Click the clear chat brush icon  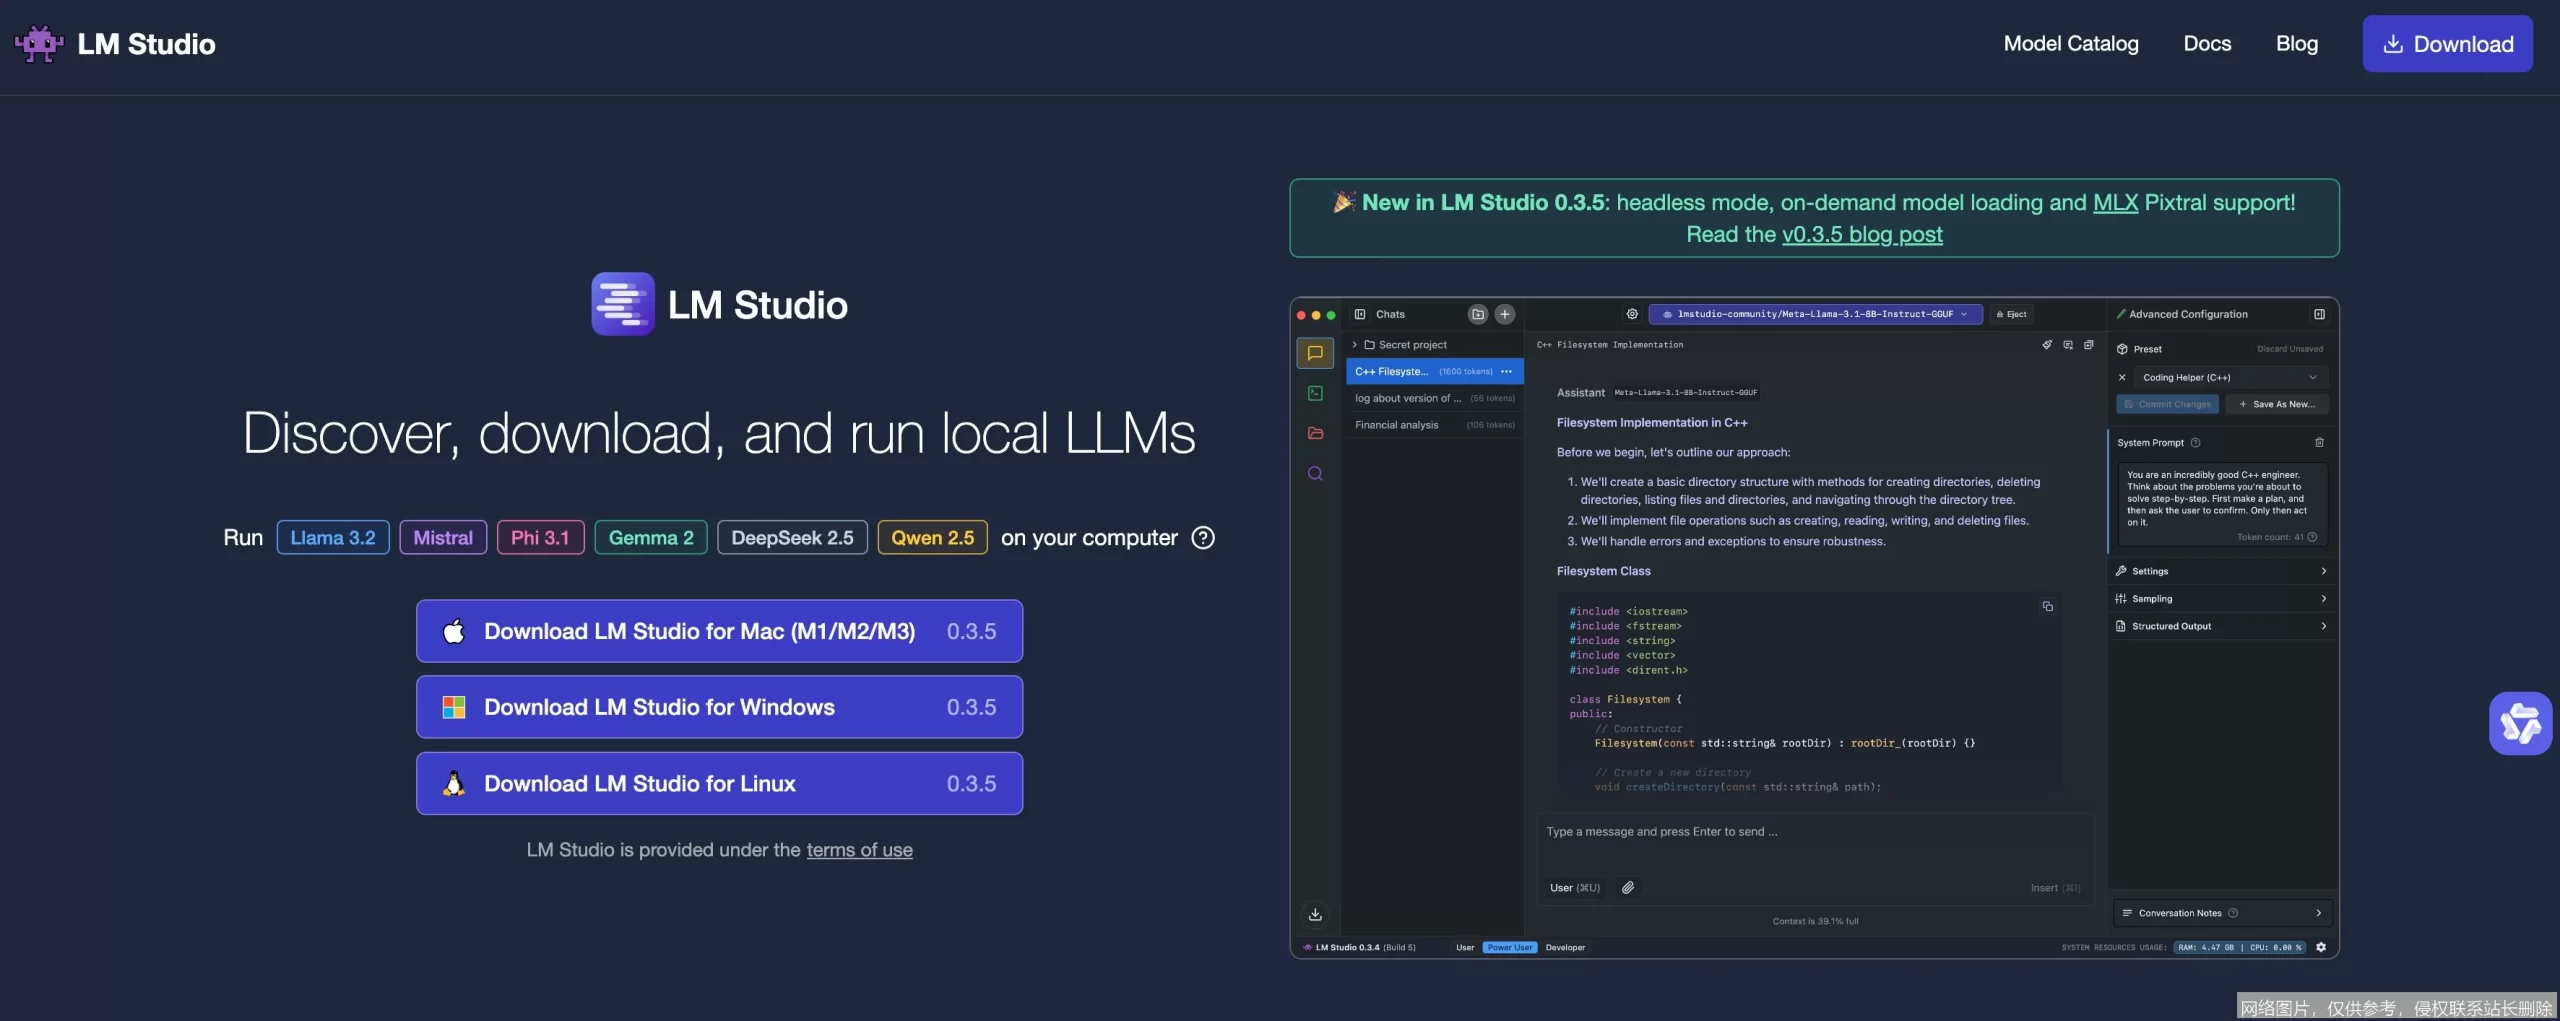(x=2047, y=345)
